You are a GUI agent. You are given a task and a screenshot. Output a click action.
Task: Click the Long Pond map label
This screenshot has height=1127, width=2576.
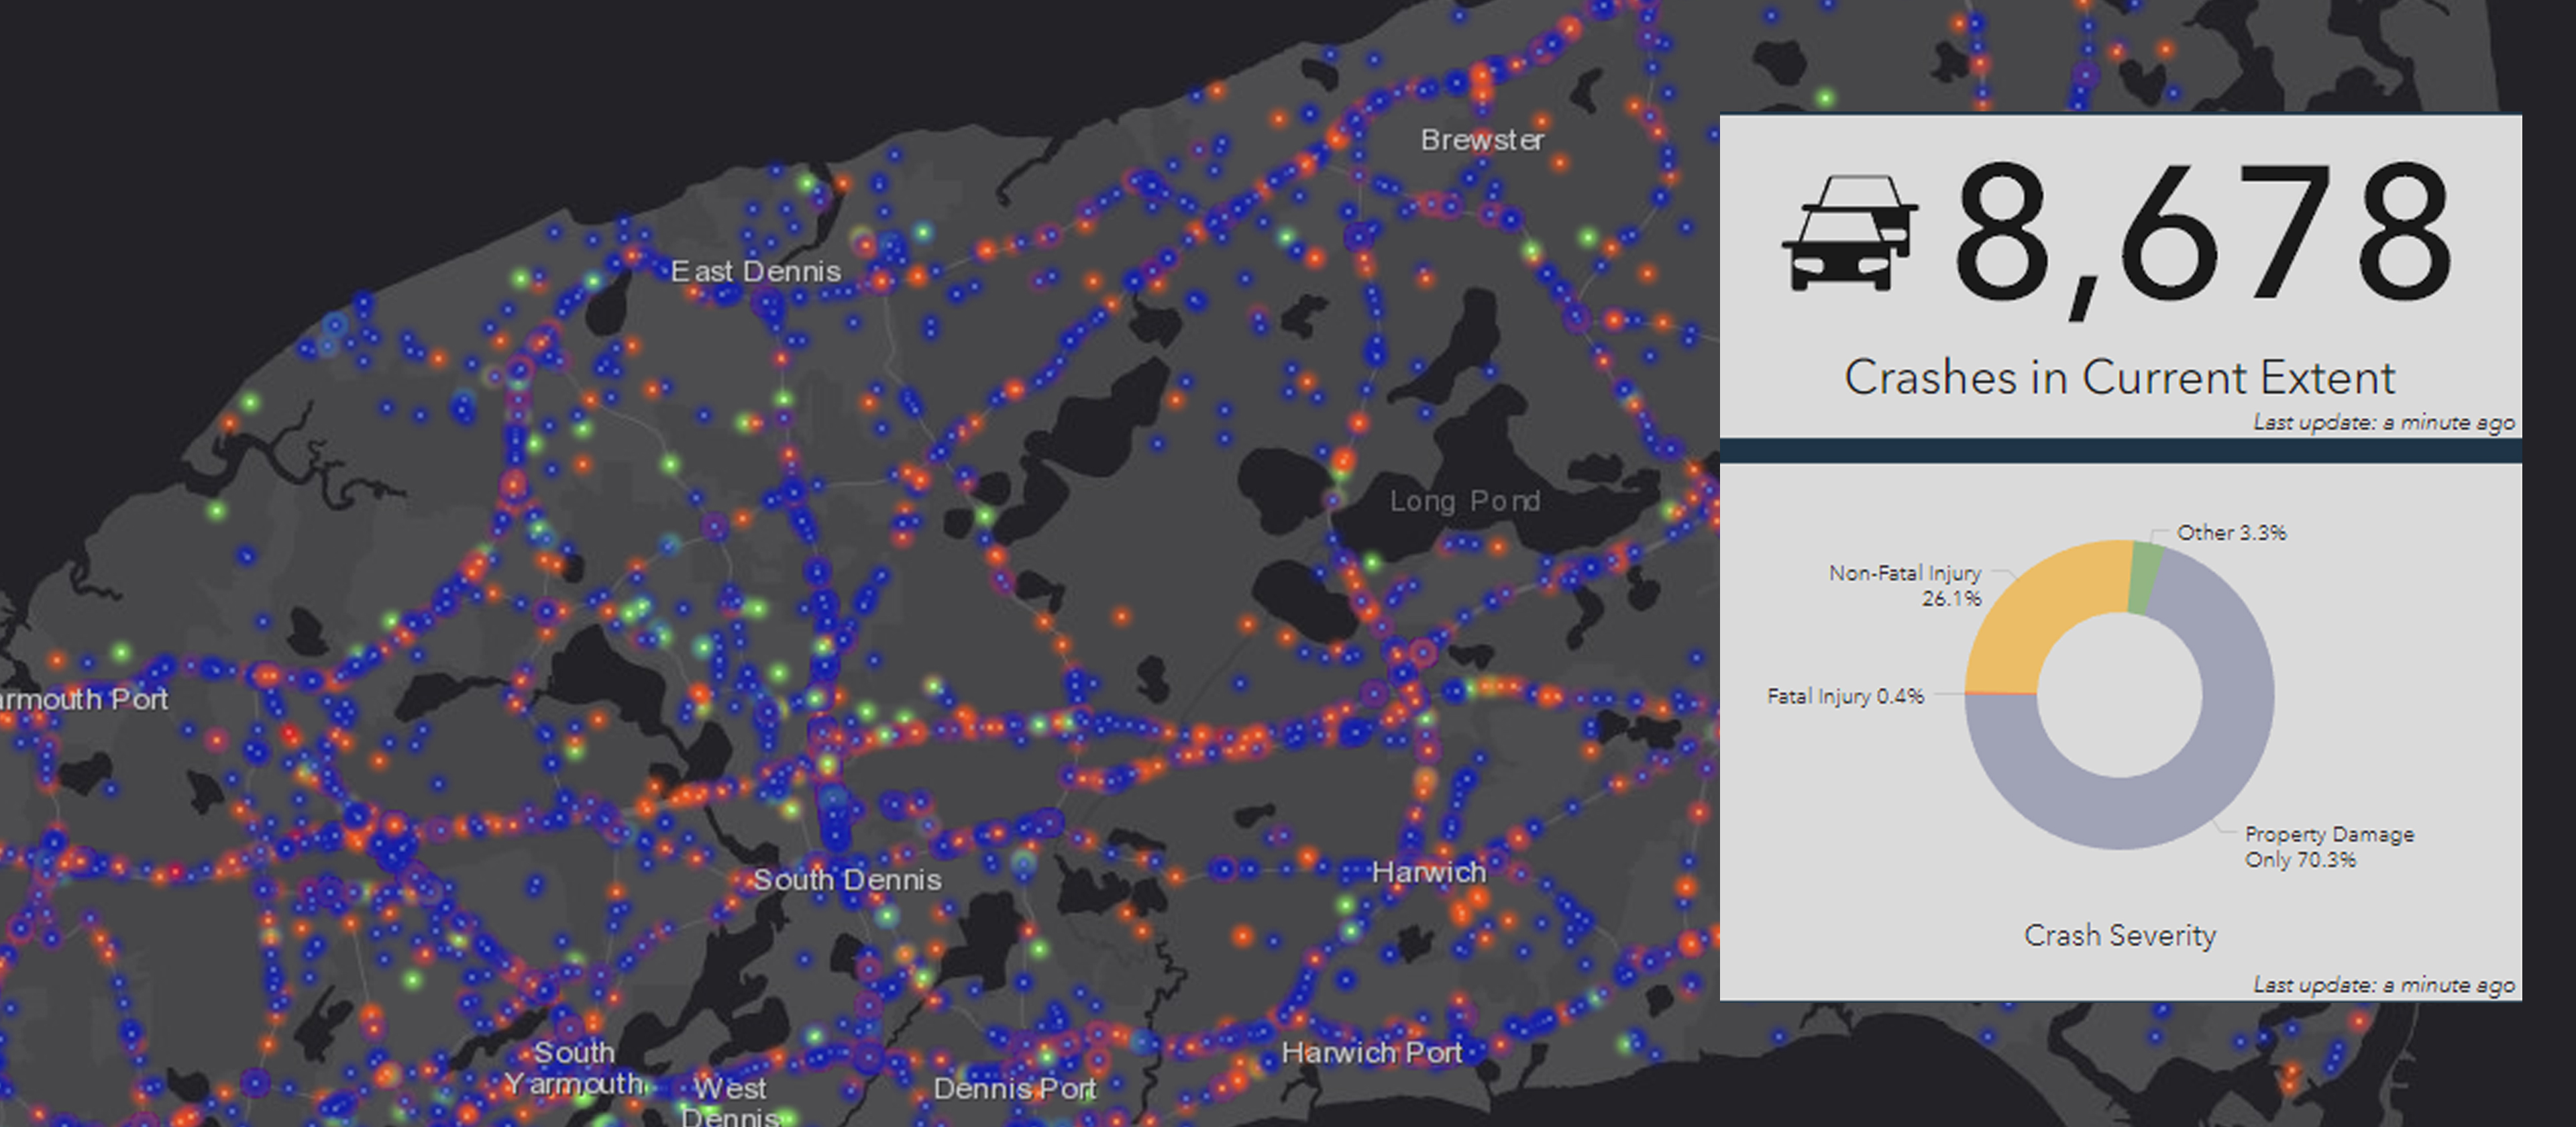(1464, 501)
